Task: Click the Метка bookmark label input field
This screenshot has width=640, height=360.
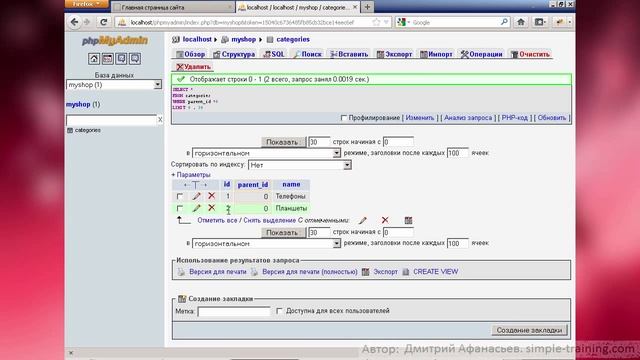Action: click(x=234, y=311)
